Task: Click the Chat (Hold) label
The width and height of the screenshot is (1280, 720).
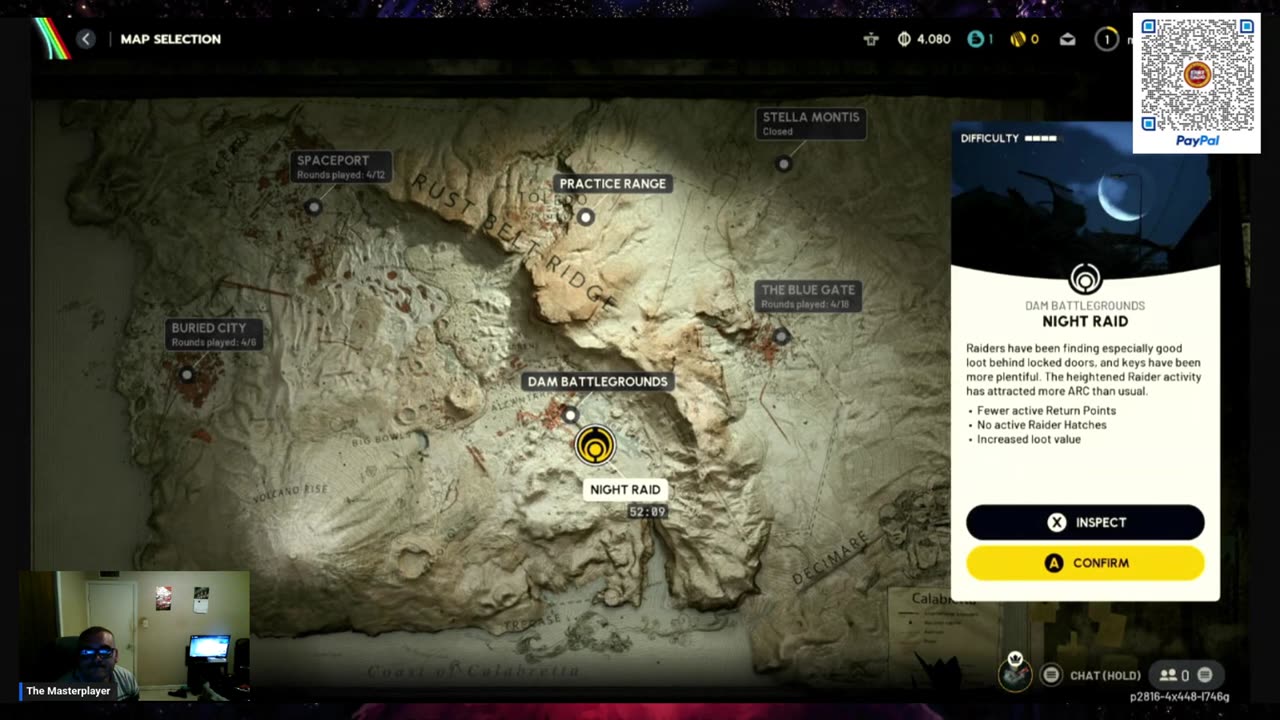Action: click(x=1105, y=675)
